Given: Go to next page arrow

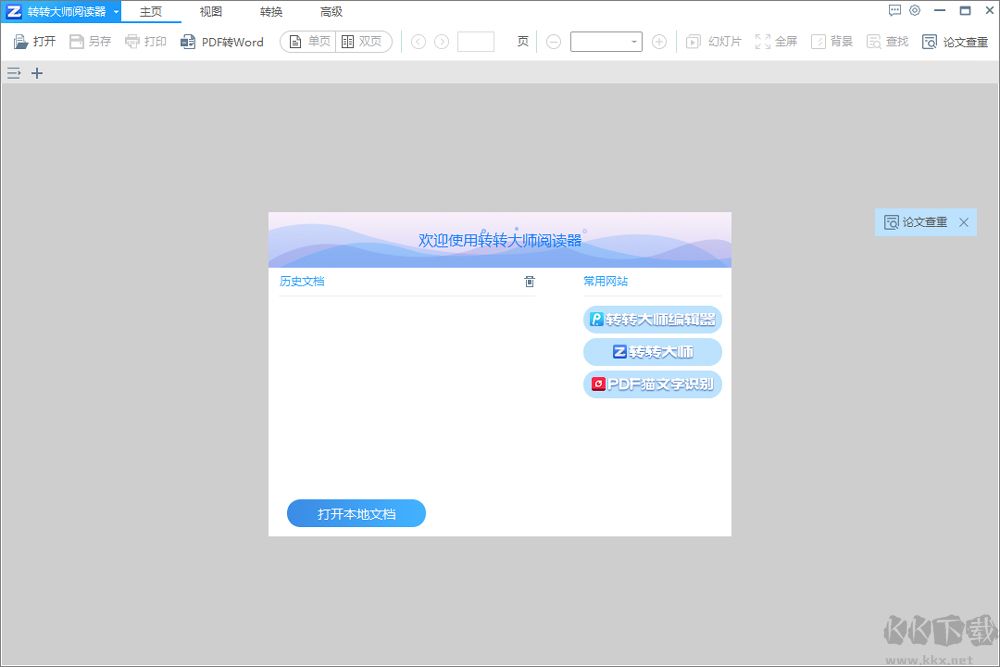Looking at the screenshot, I should [x=441, y=41].
